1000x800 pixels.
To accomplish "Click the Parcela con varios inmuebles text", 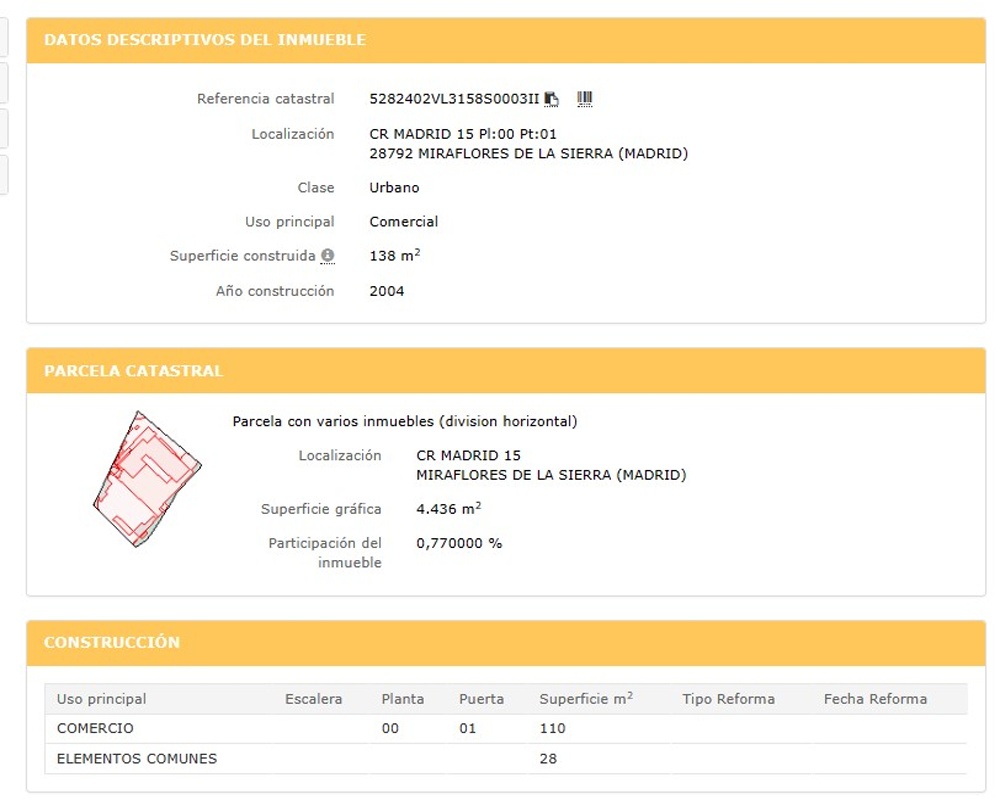I will (404, 422).
